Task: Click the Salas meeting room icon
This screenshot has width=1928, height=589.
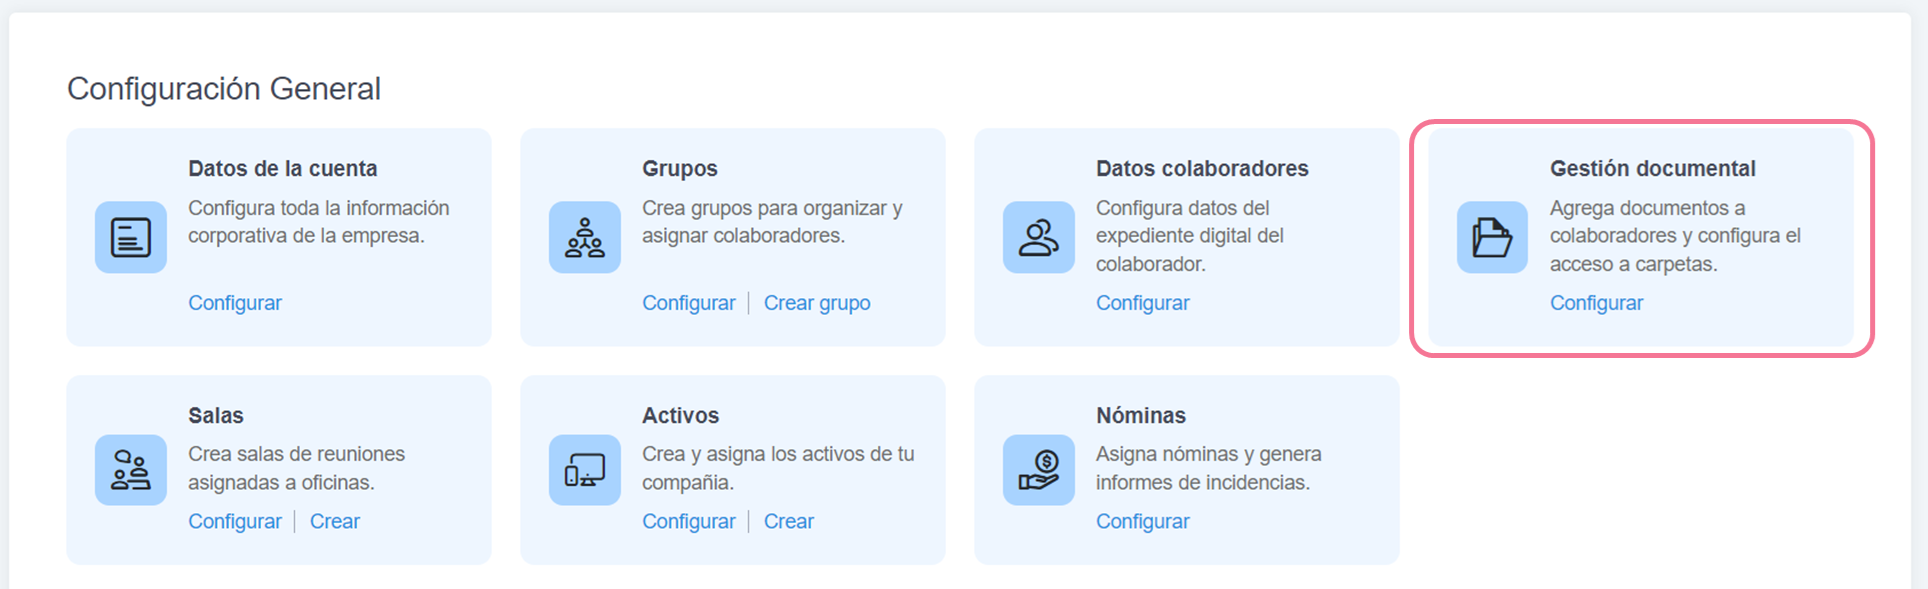Action: 130,469
